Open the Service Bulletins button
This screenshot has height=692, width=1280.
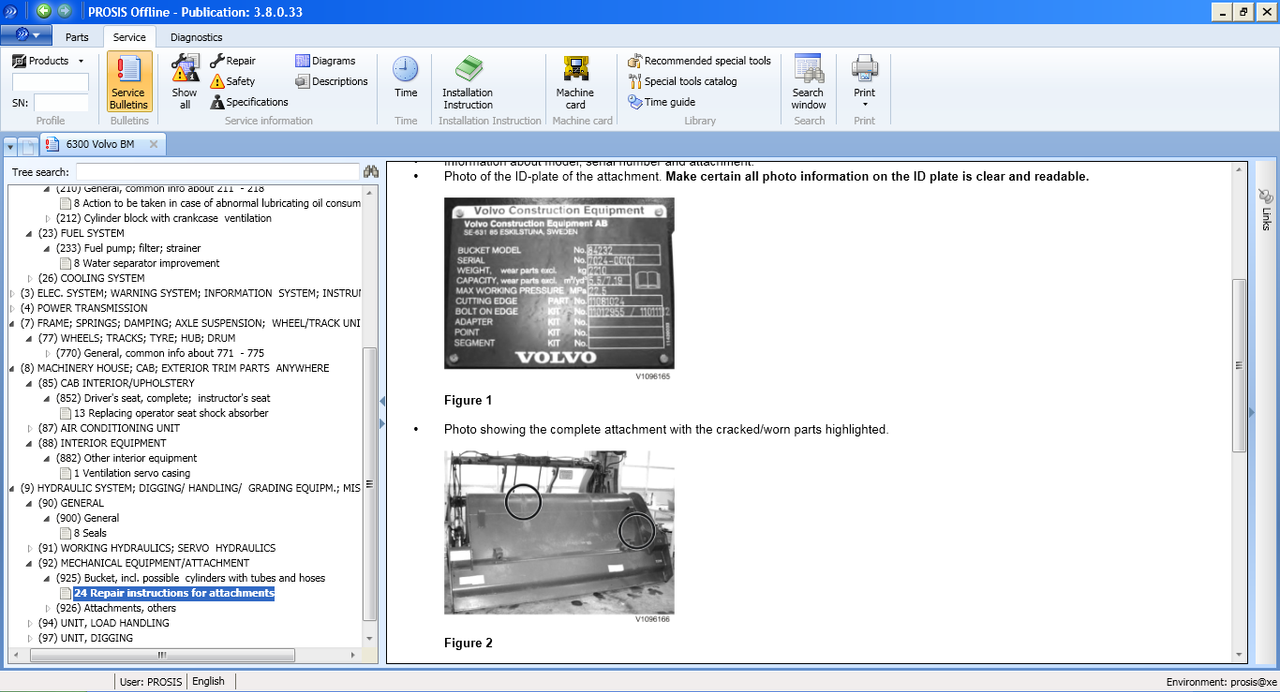(129, 82)
